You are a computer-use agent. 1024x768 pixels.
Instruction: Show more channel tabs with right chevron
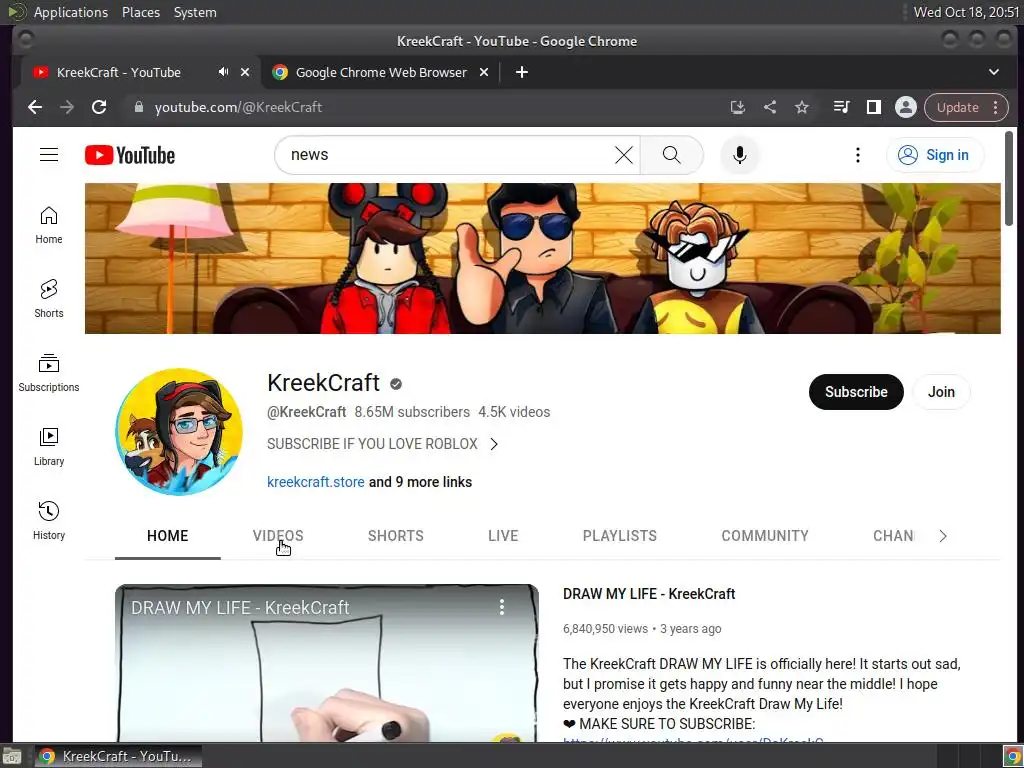coord(943,536)
